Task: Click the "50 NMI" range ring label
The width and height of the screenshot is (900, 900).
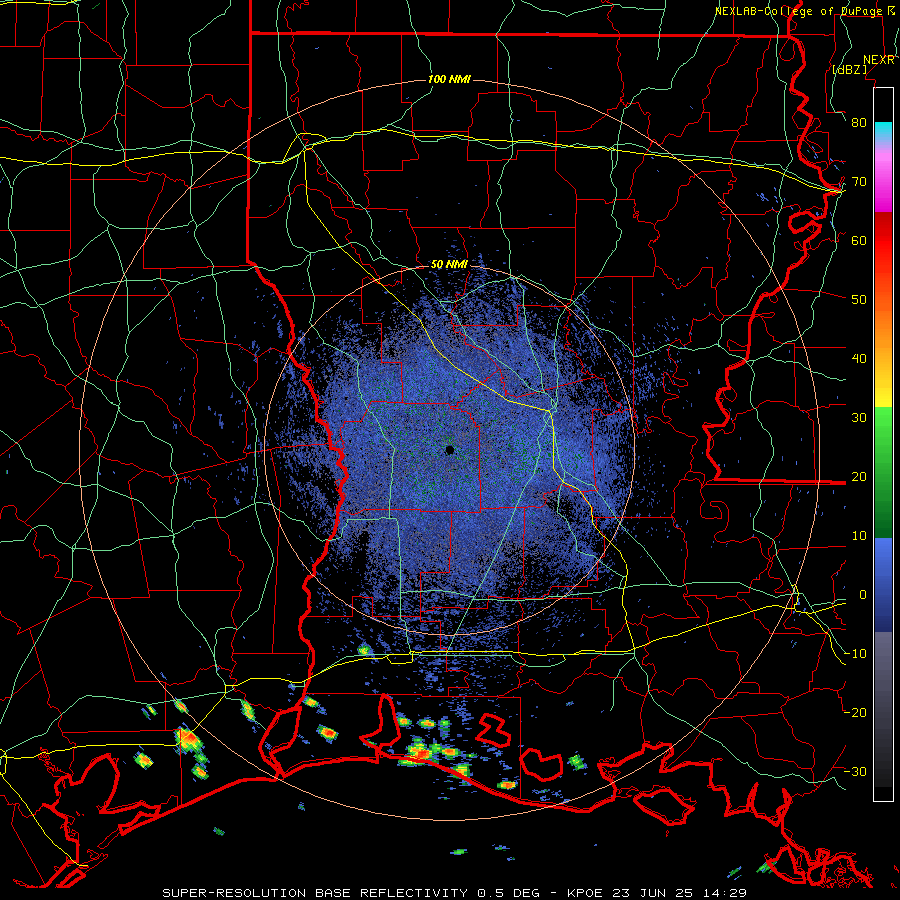Action: (449, 265)
